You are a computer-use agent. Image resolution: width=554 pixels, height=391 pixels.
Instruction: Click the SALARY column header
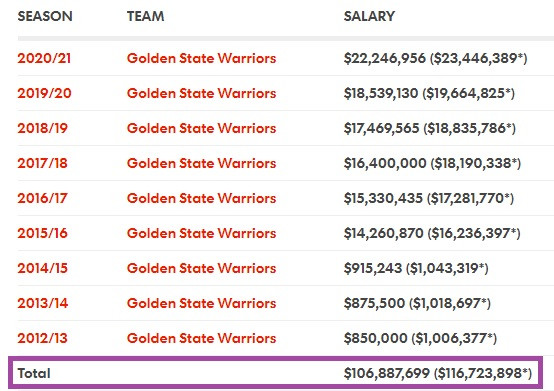[369, 16]
